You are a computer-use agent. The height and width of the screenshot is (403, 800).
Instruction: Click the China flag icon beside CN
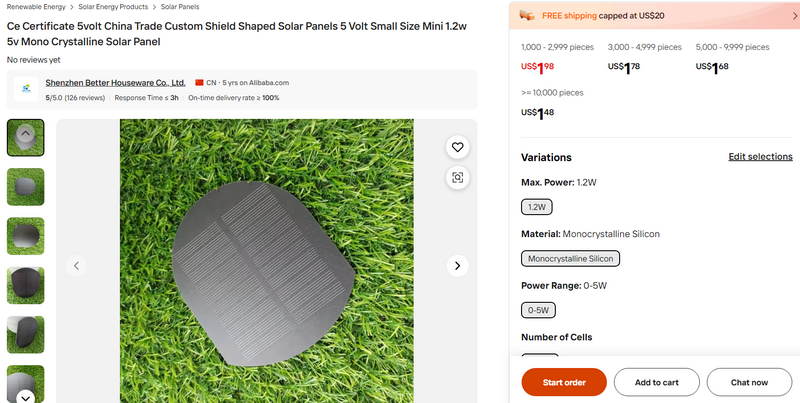coord(200,82)
